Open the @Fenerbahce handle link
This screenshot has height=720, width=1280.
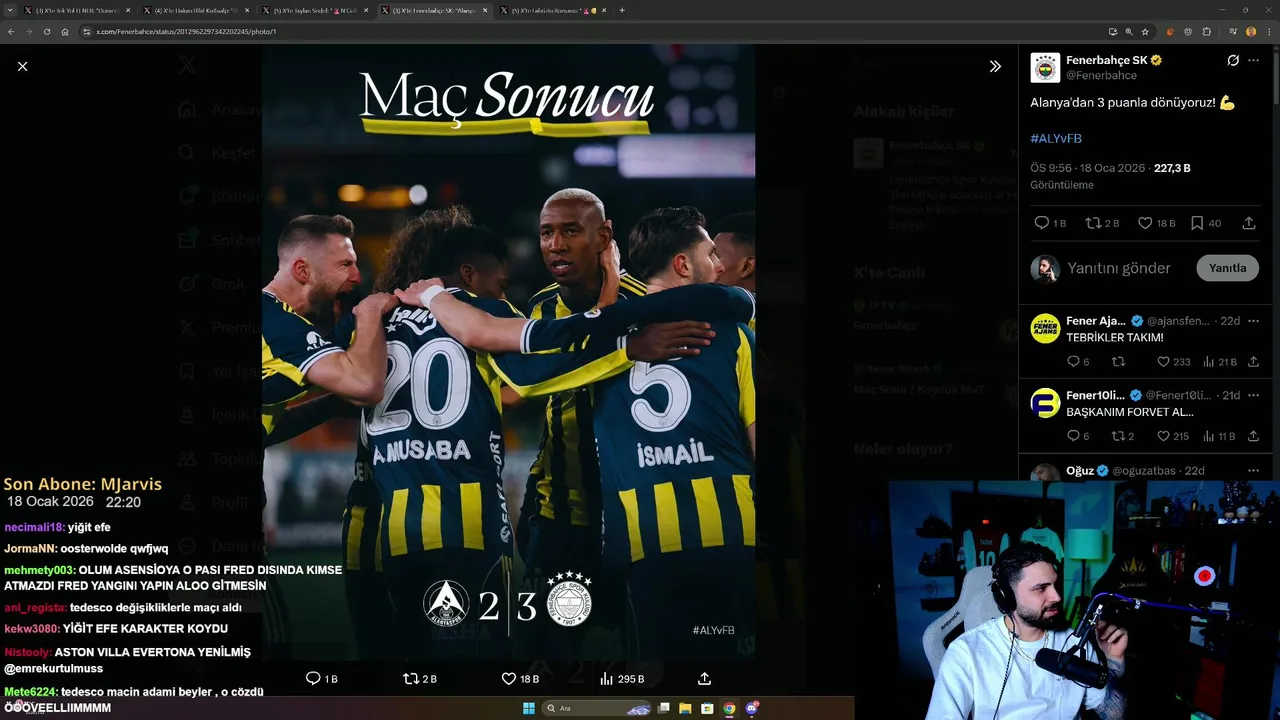point(1101,75)
